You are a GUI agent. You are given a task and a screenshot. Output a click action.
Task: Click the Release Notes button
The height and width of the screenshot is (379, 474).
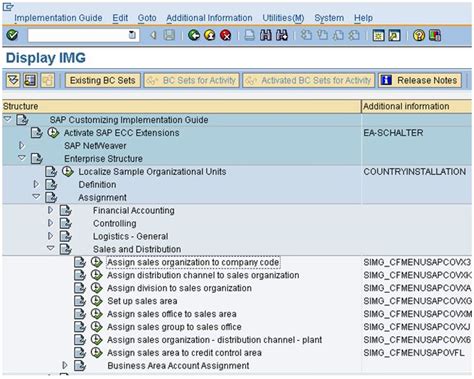[420, 80]
